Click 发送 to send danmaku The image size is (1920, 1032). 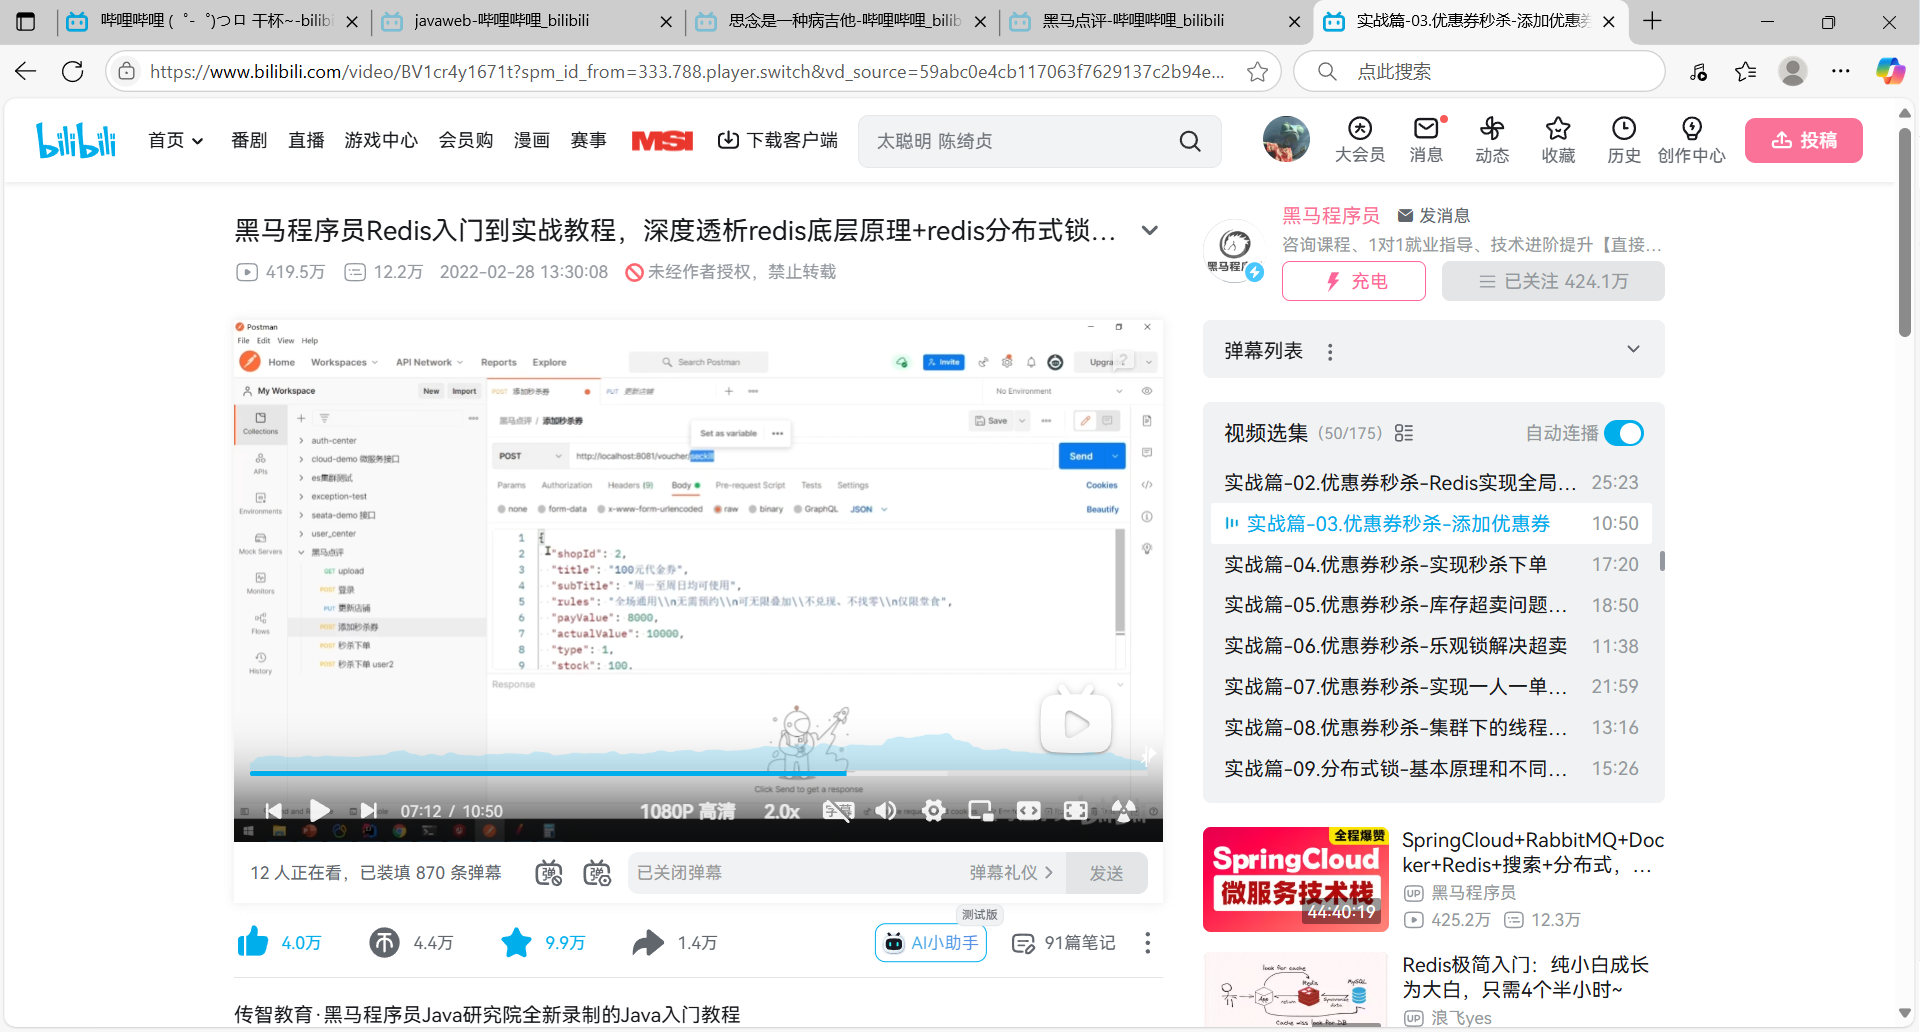coord(1106,873)
